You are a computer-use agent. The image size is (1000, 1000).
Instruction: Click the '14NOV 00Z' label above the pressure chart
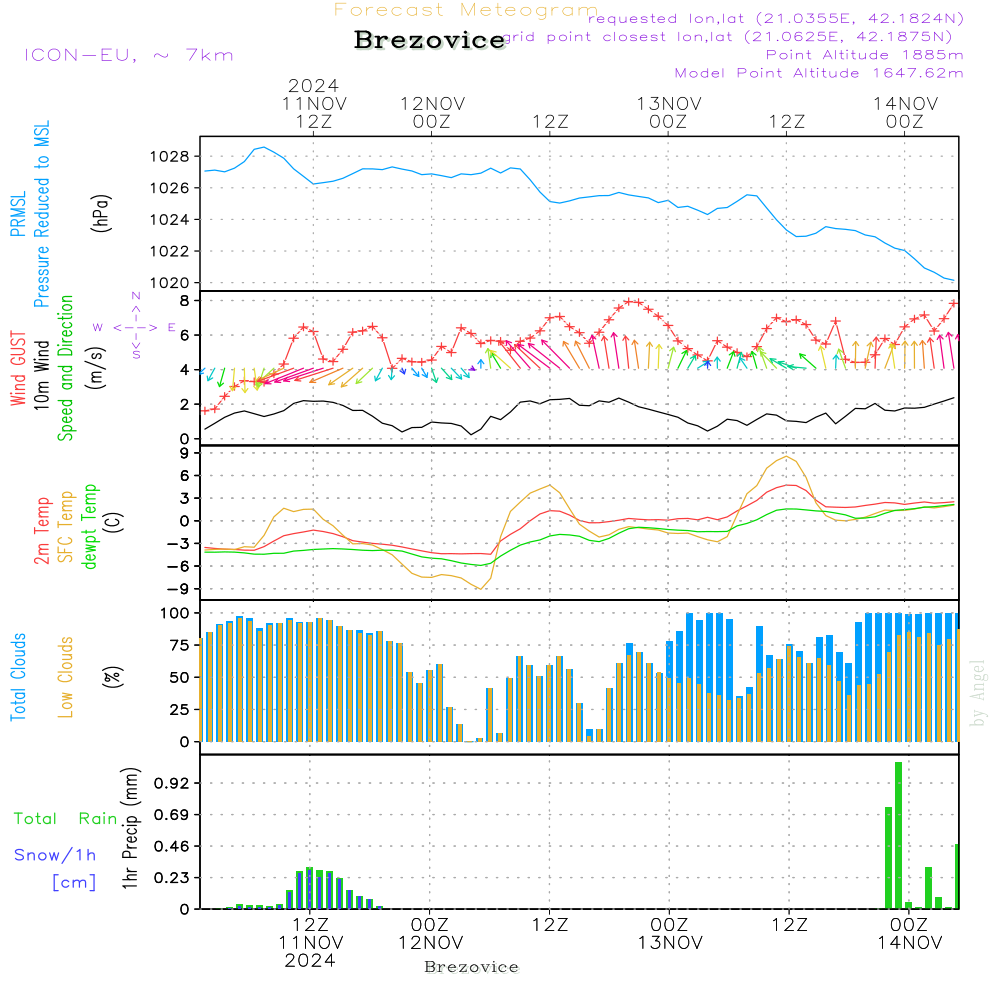click(905, 112)
